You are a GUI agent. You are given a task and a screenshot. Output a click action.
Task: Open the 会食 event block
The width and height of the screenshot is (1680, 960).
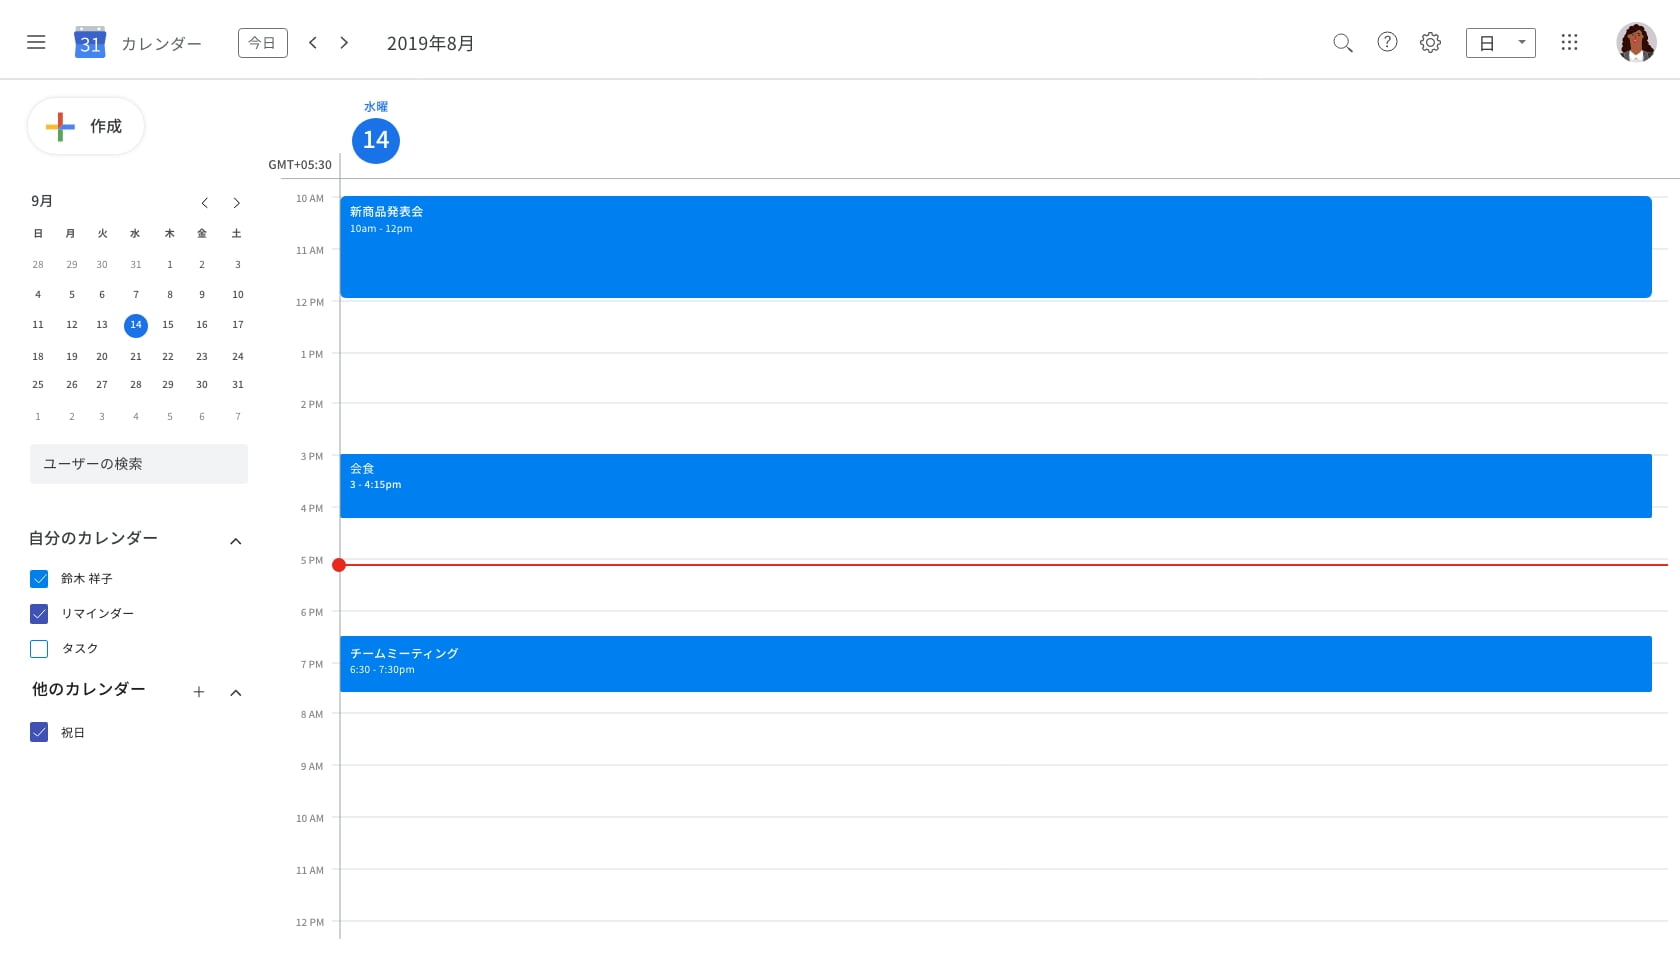click(x=996, y=486)
